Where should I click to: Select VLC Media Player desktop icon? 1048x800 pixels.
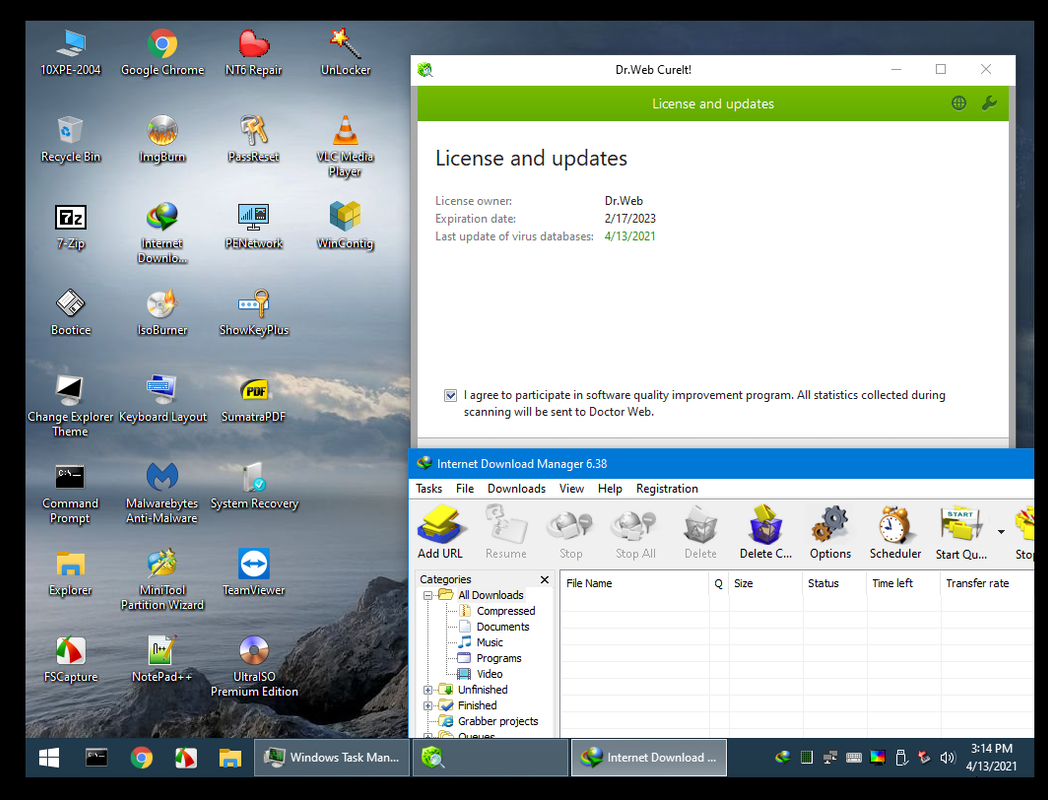[x=345, y=146]
